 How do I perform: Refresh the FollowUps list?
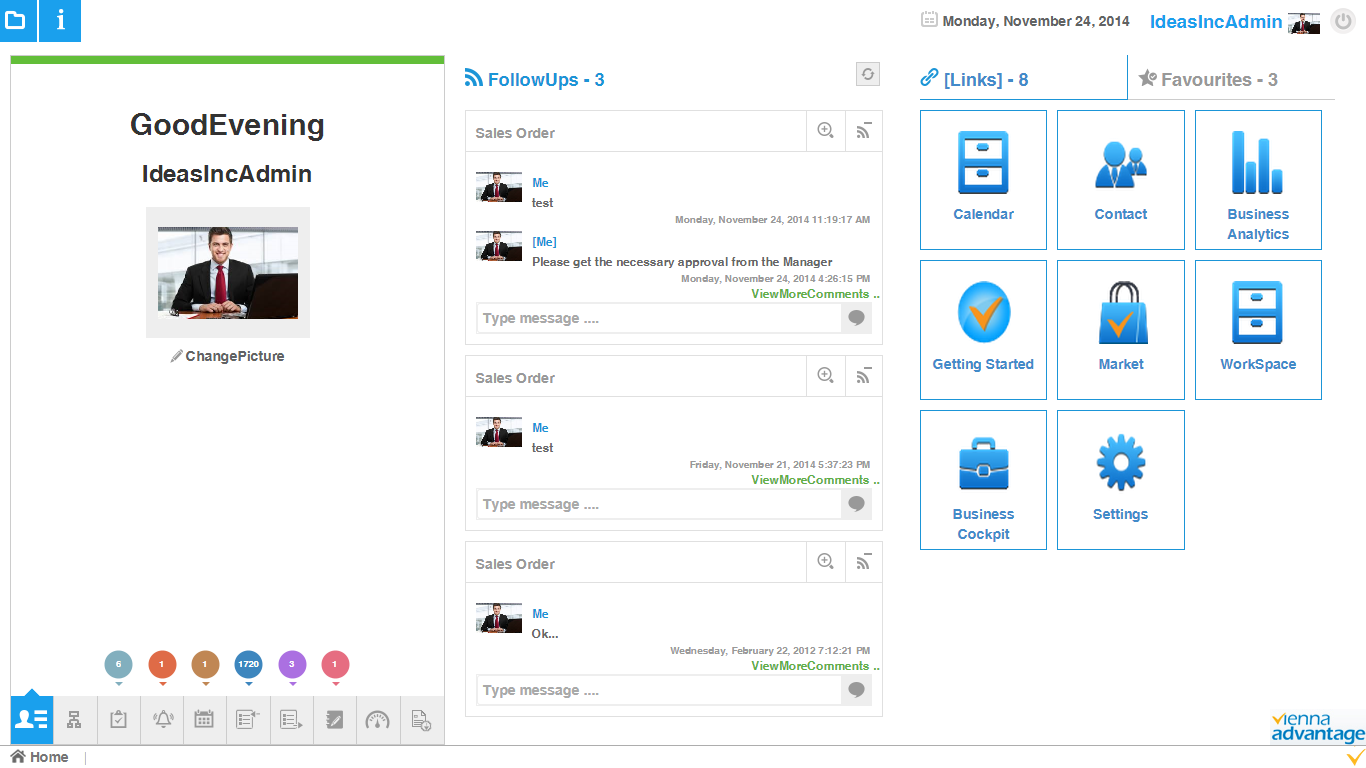pyautogui.click(x=868, y=74)
